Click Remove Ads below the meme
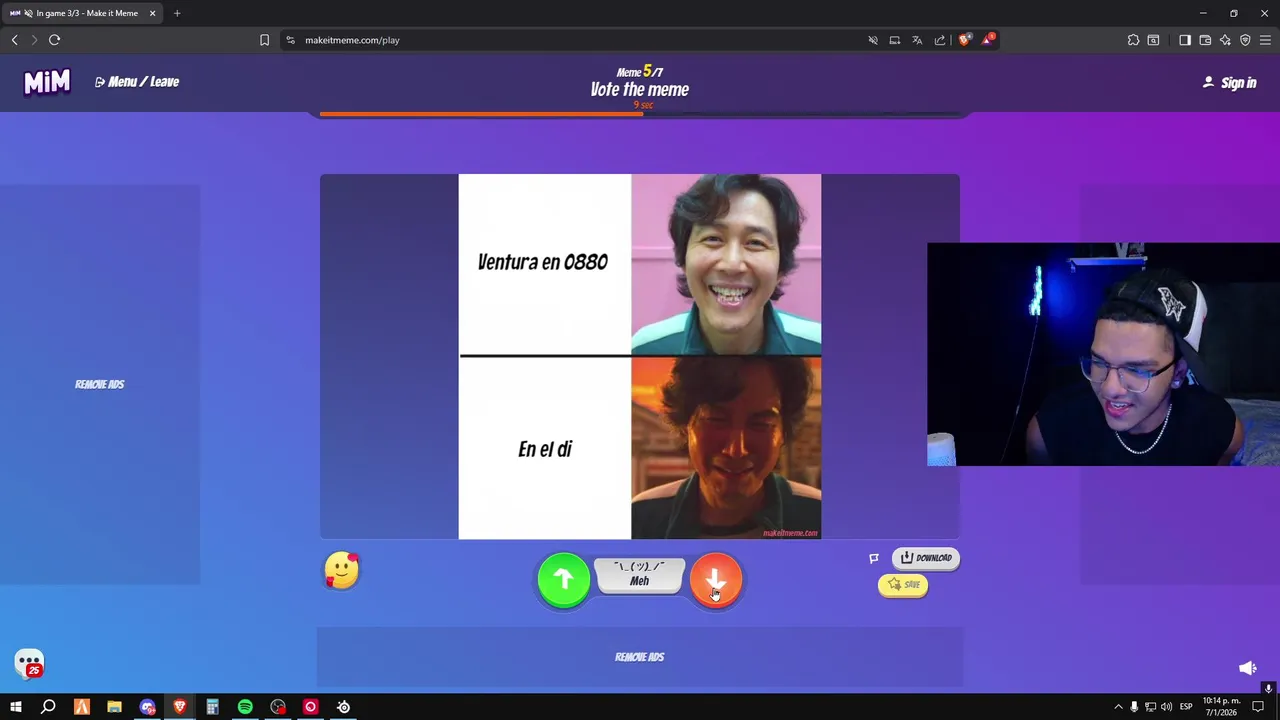 640,657
